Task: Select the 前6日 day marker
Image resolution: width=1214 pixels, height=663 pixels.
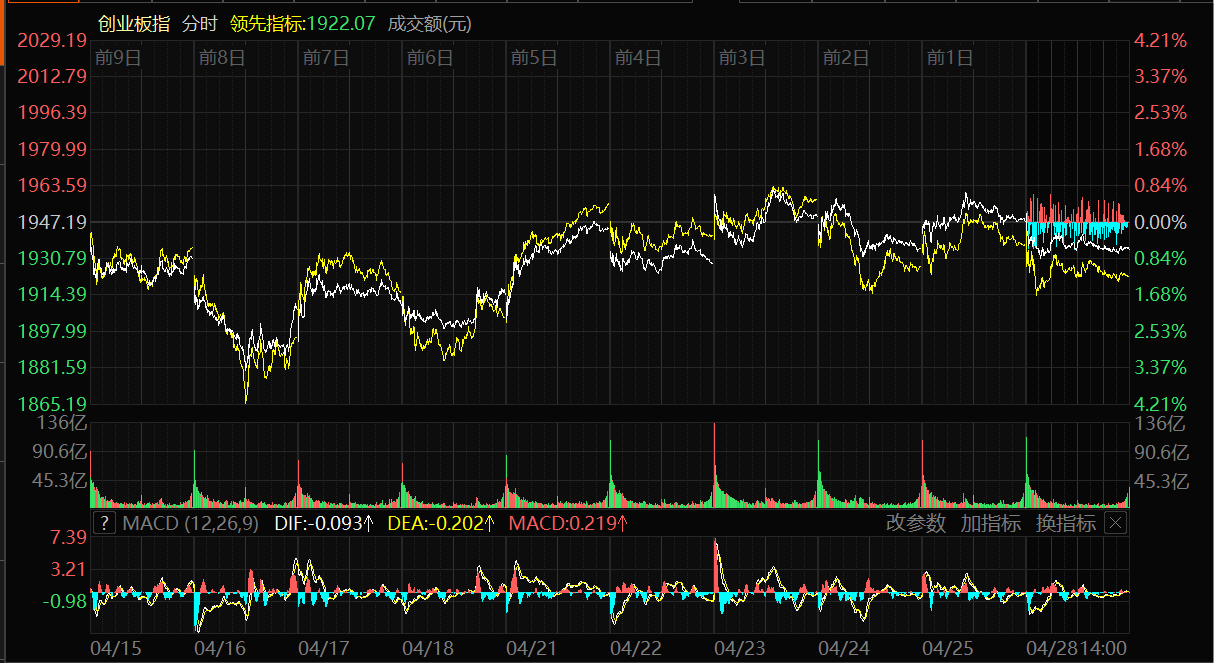Action: click(430, 58)
